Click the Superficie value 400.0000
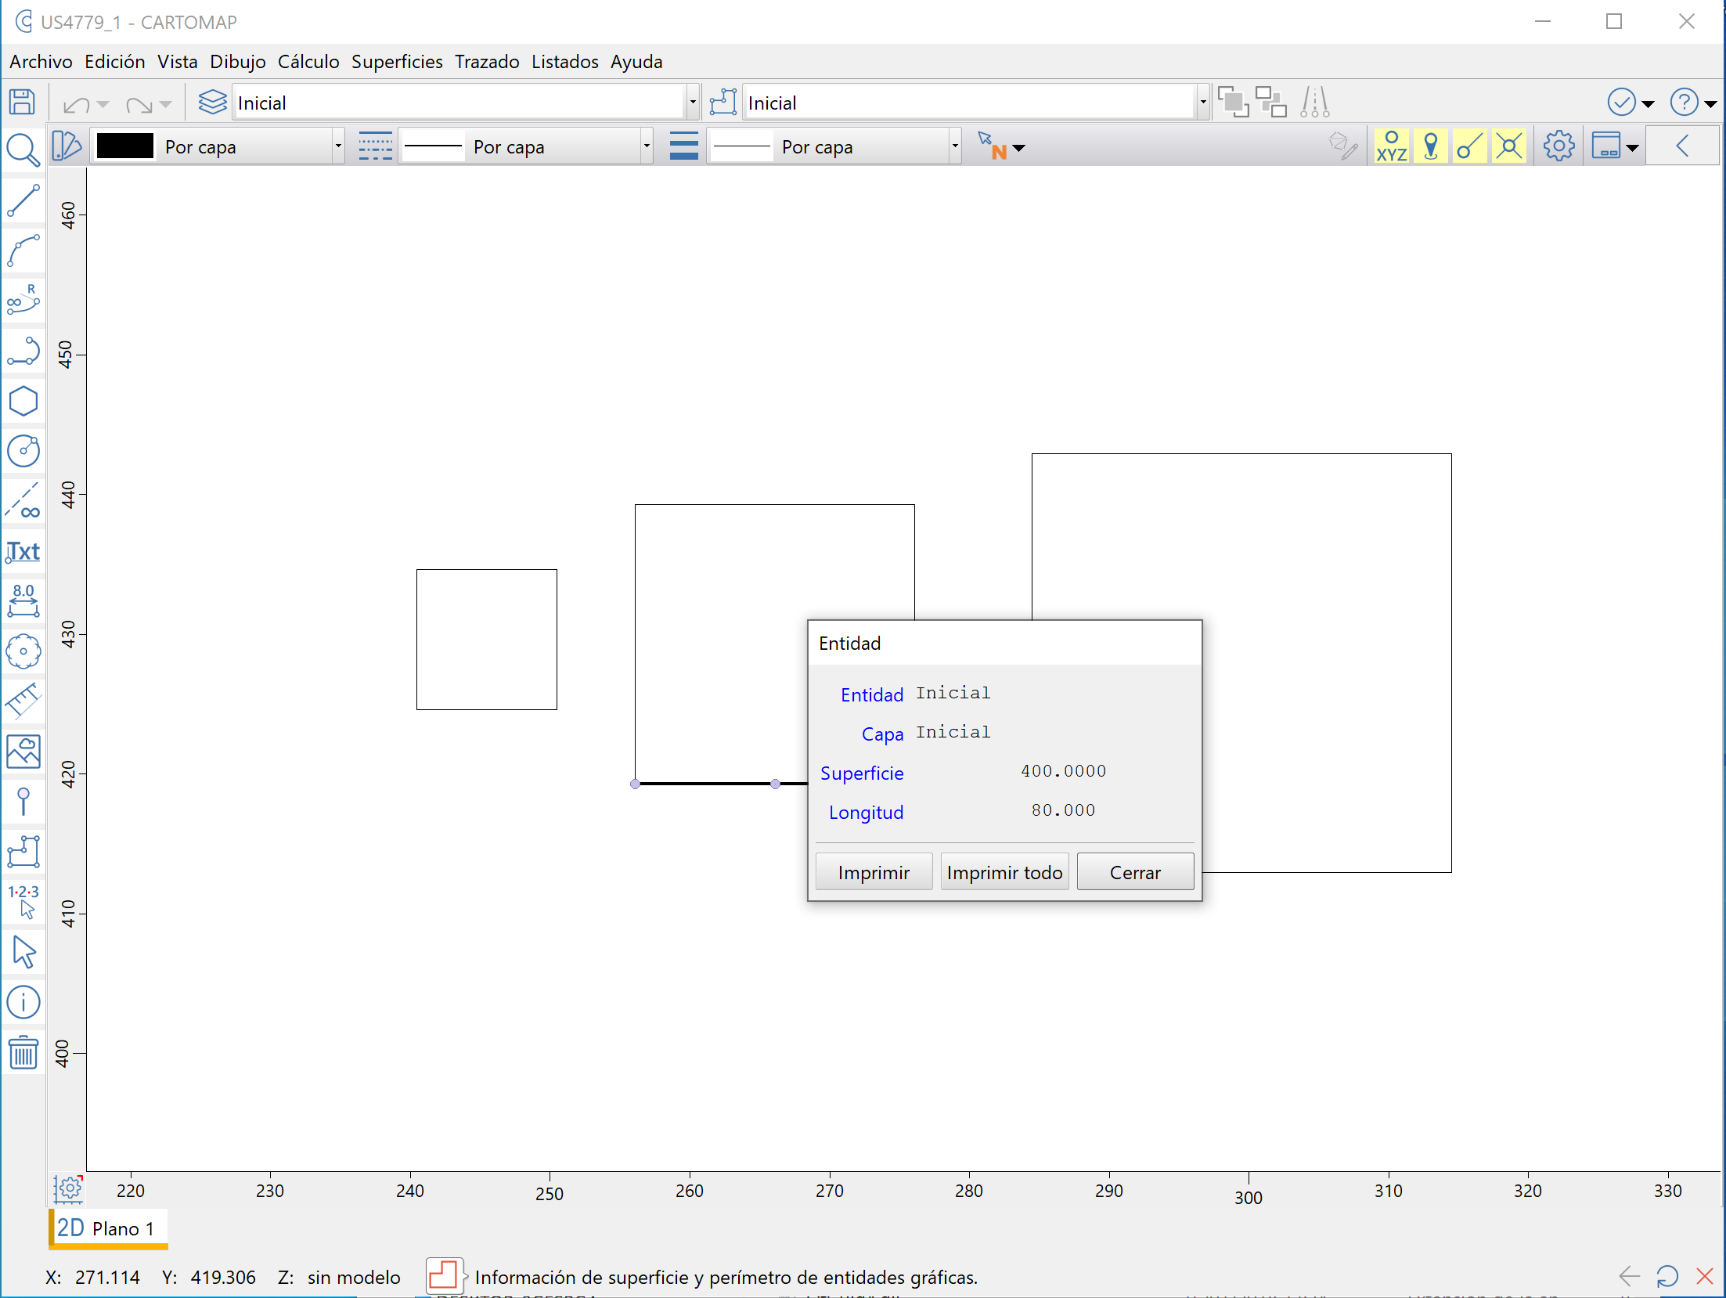Screen dimensions: 1726x1298 pyautogui.click(x=1063, y=771)
